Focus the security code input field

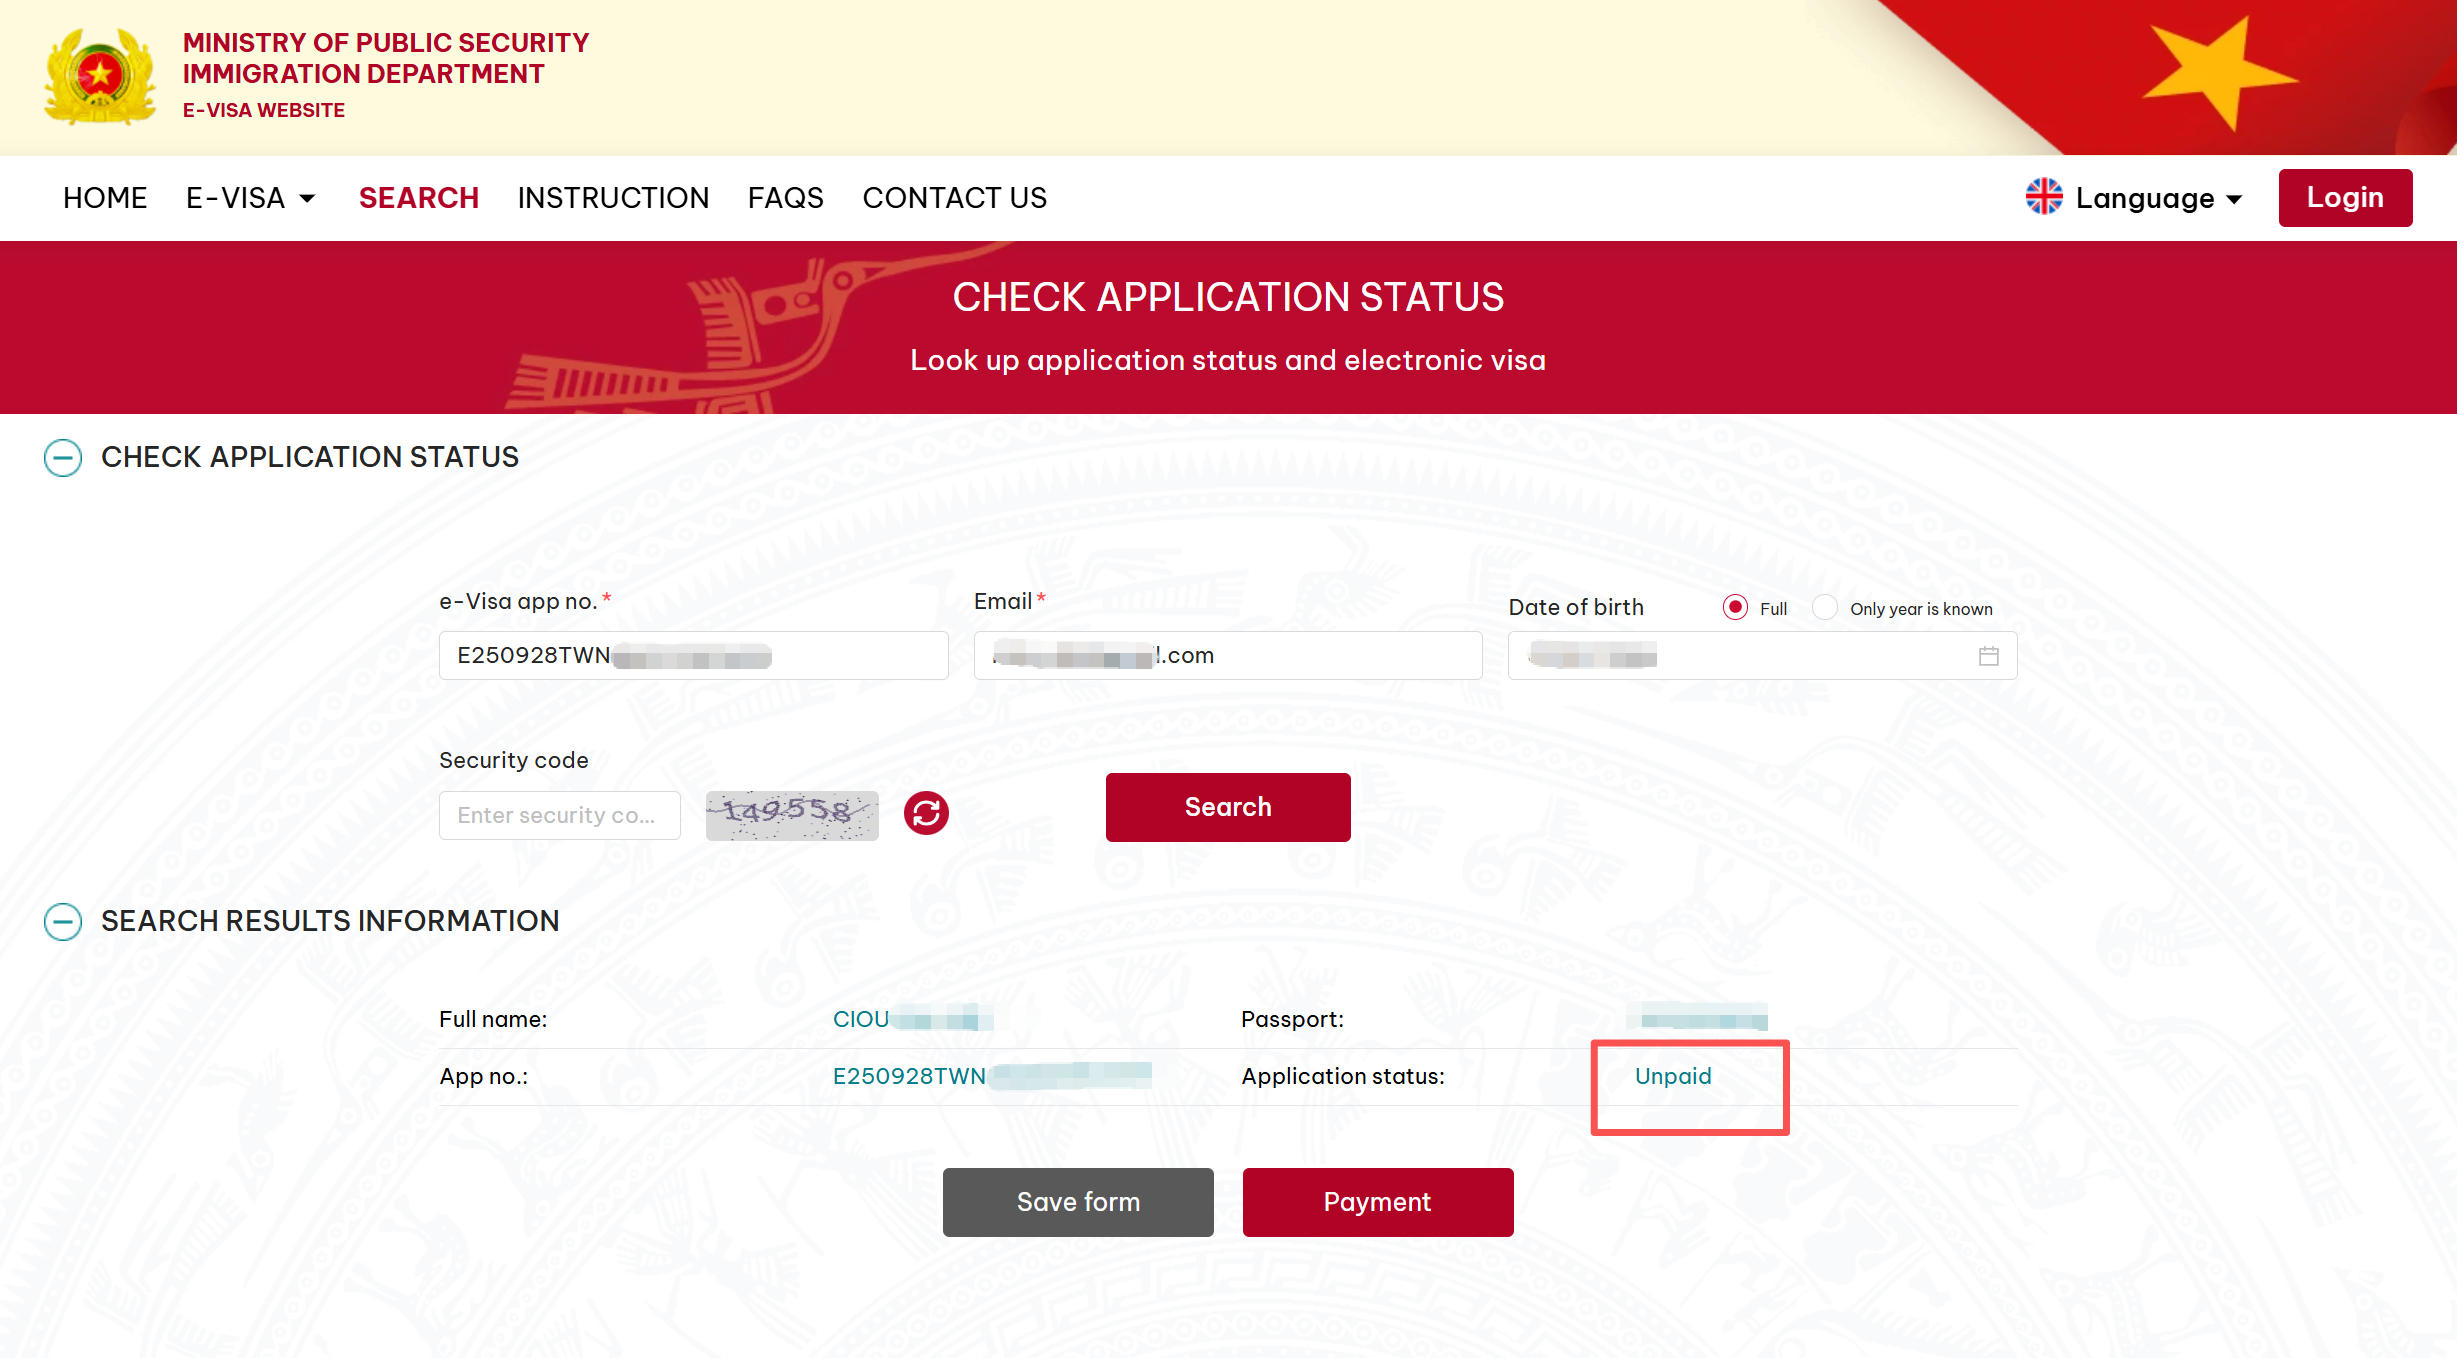[559, 815]
